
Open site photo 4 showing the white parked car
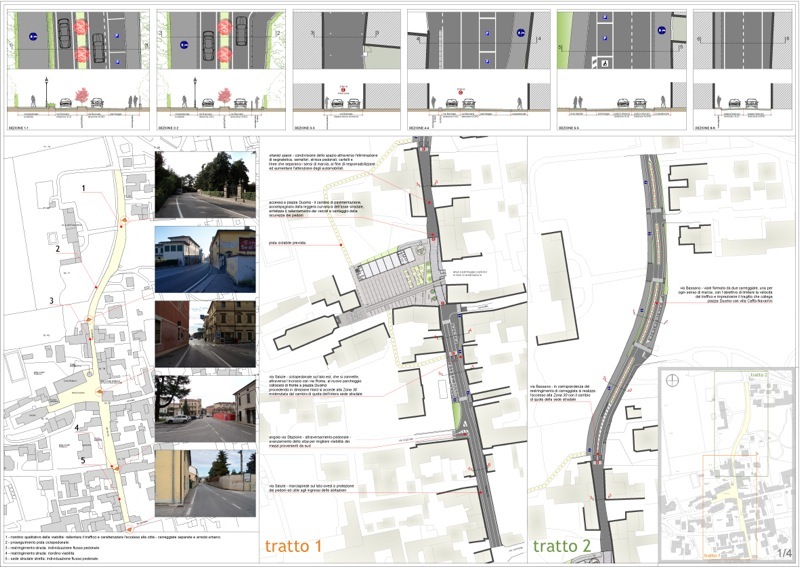click(x=205, y=409)
